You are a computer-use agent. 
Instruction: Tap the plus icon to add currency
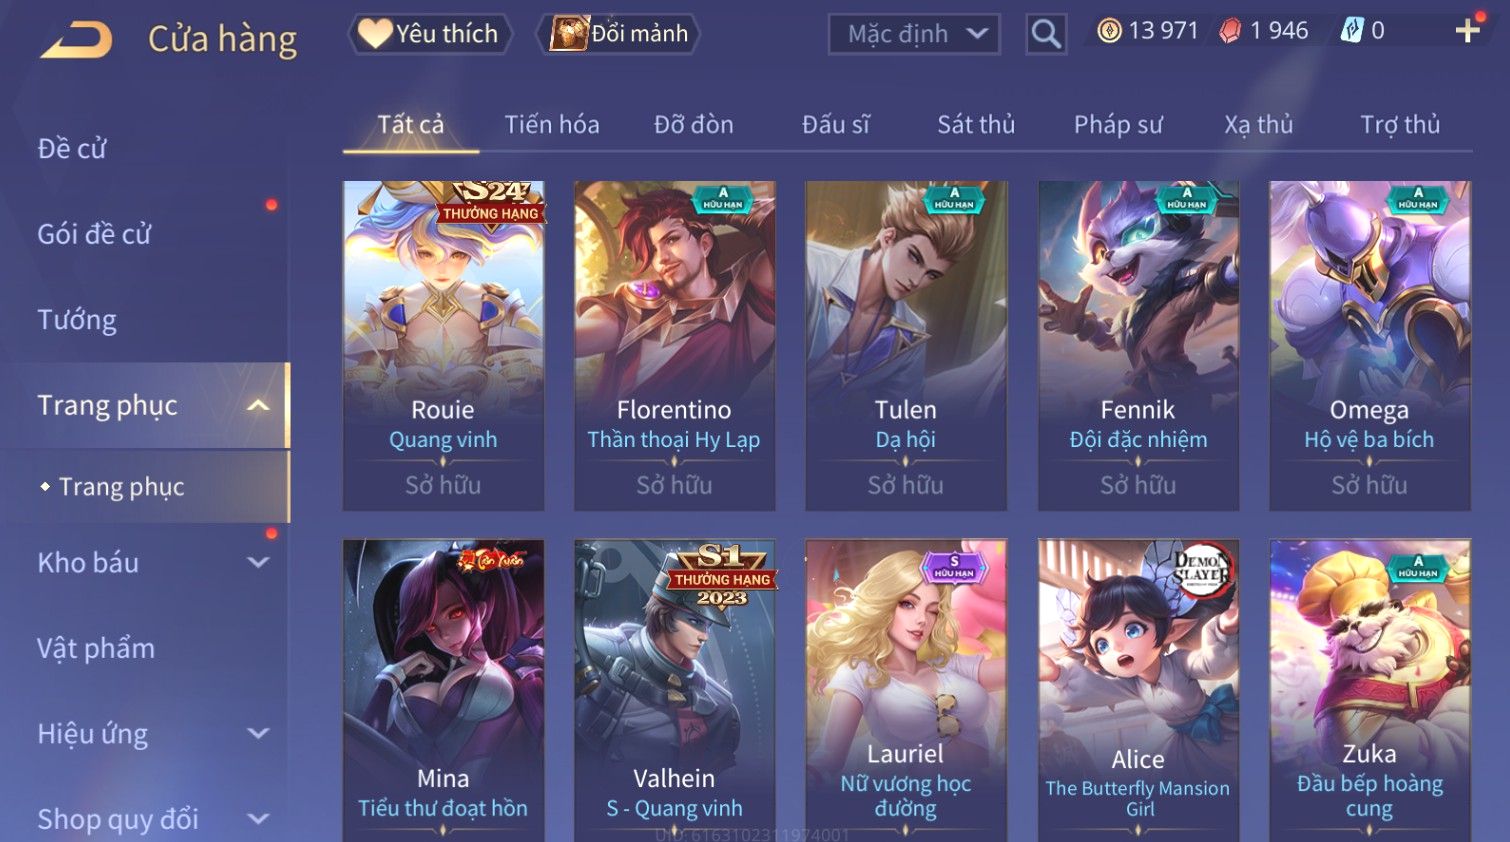(x=1468, y=31)
